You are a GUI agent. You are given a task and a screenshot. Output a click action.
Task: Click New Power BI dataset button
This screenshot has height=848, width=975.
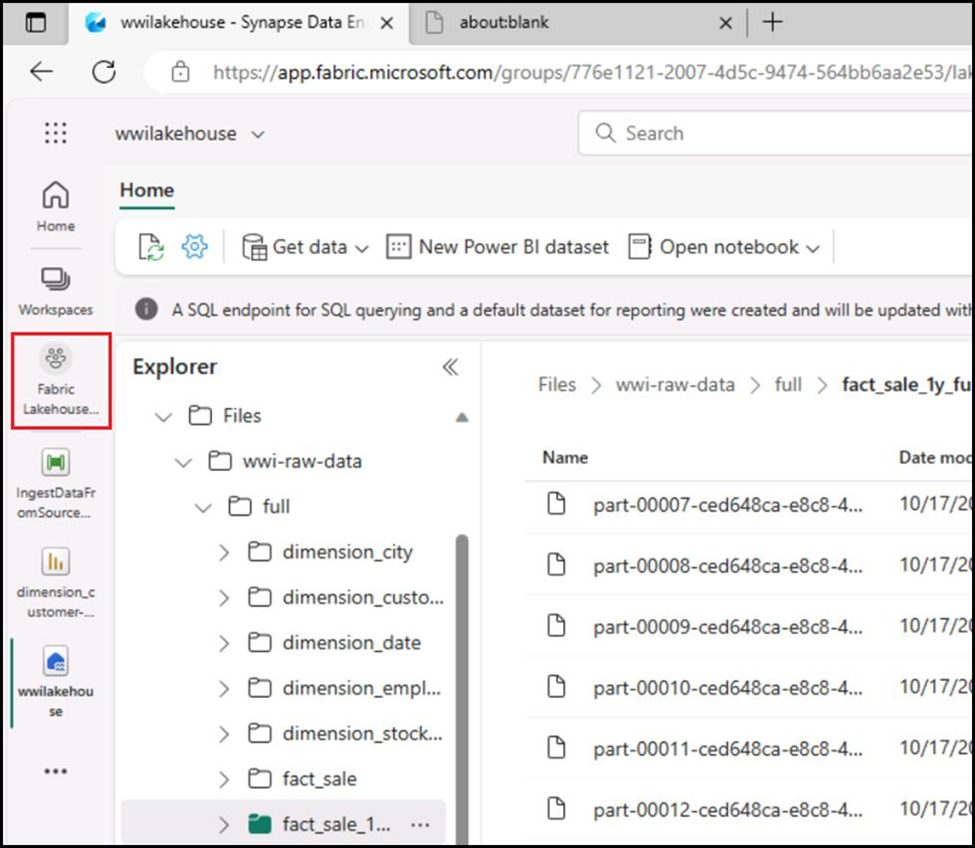(x=497, y=247)
